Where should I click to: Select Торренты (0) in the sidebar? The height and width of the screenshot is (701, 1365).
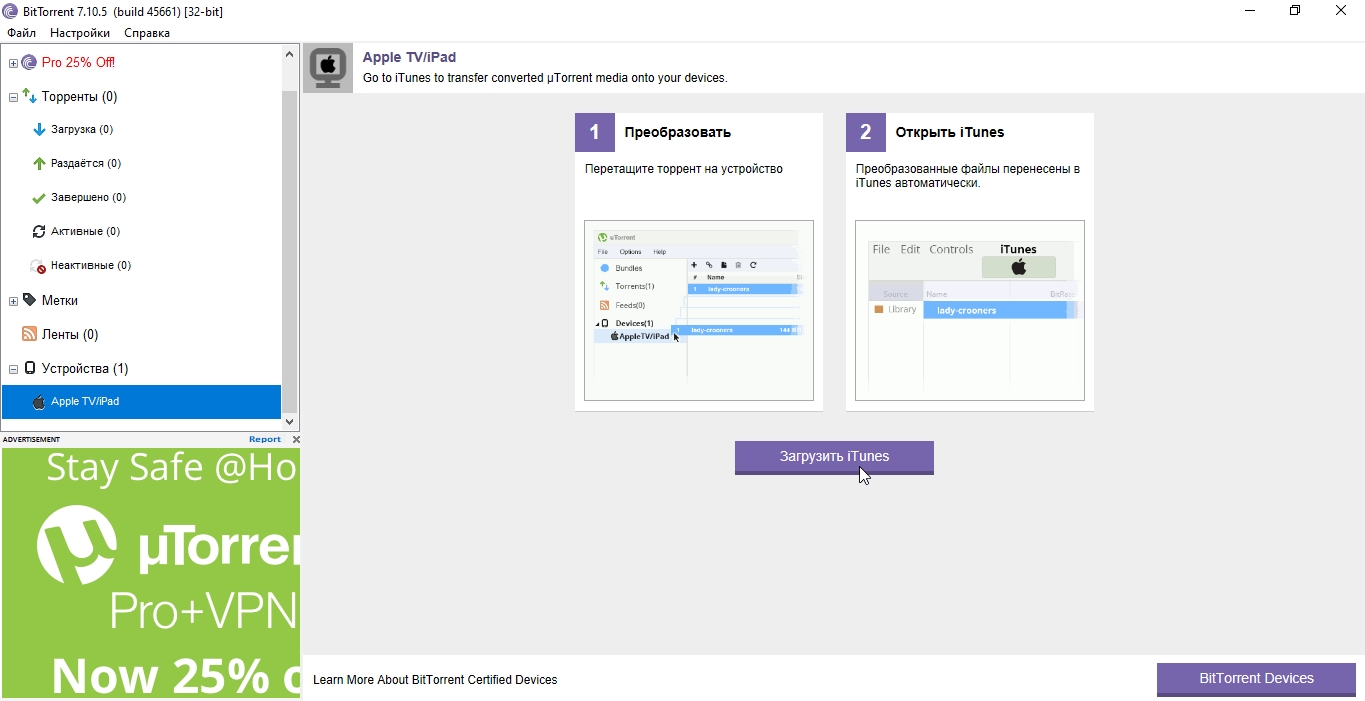click(79, 97)
